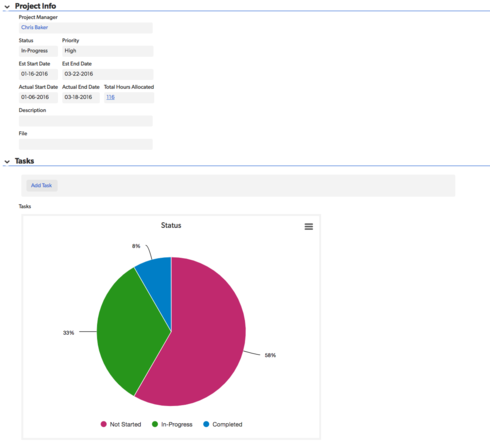
Task: Toggle the Completed legend item
Action: [x=223, y=424]
